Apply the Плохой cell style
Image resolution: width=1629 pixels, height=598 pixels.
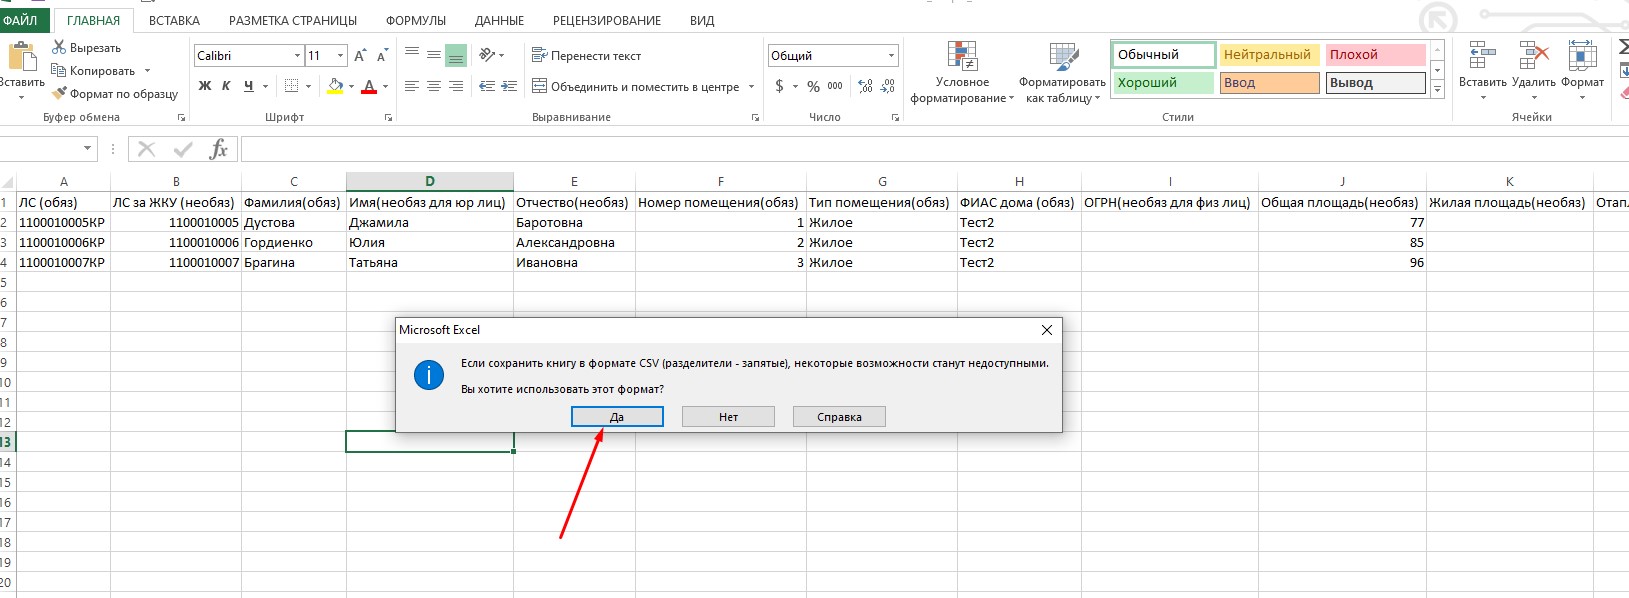[x=1375, y=55]
